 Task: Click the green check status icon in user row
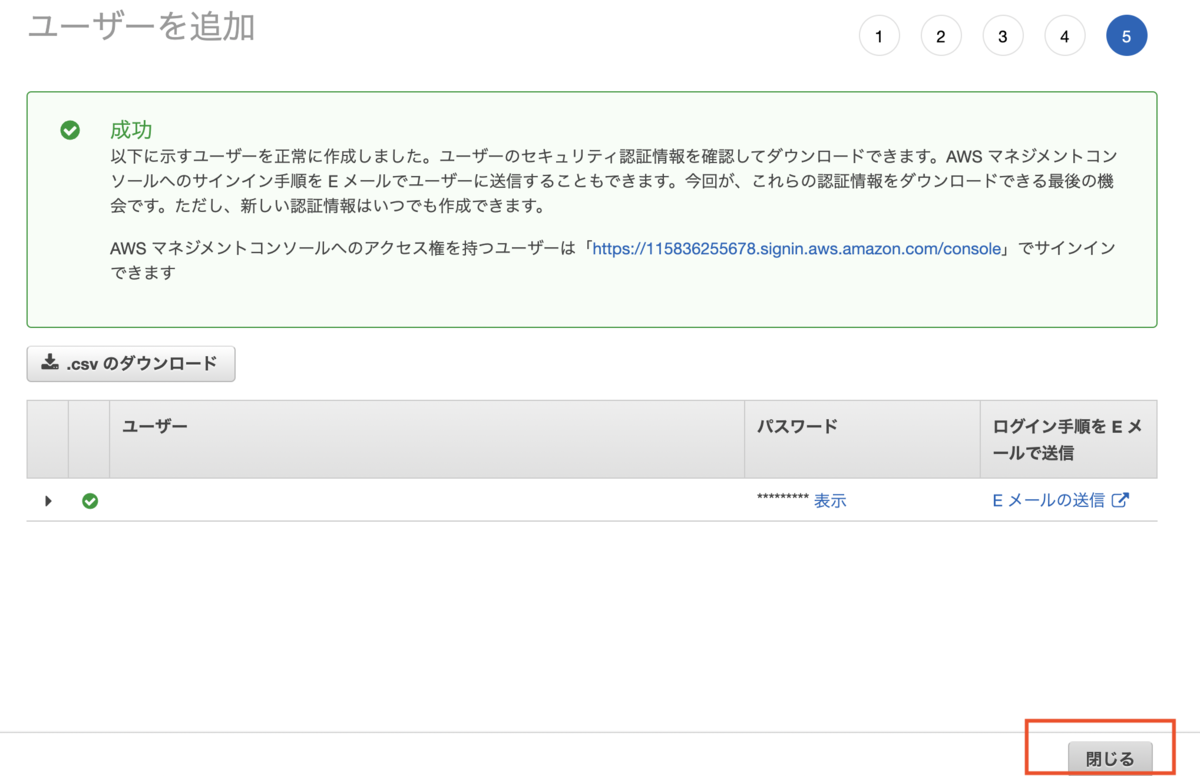(x=90, y=501)
